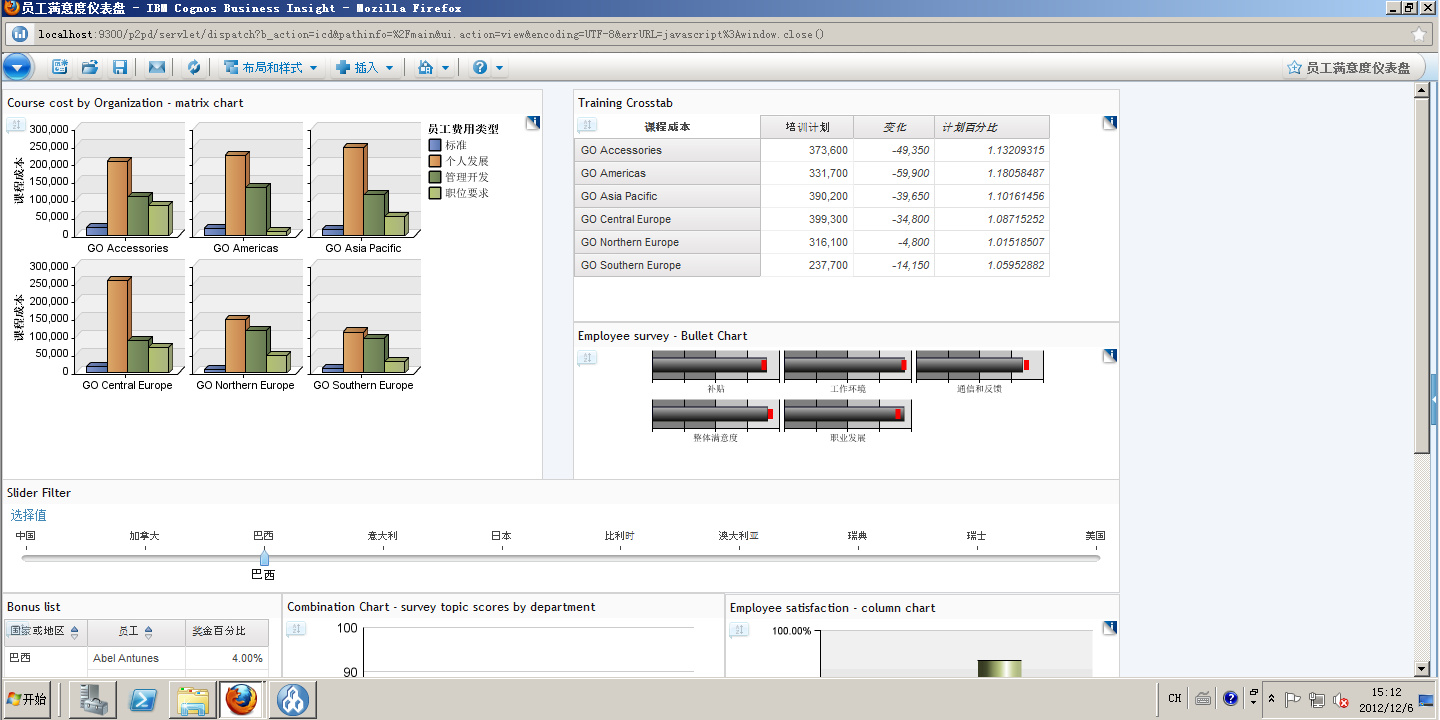Click the 管理开发 dark green legend swatch

[x=435, y=177]
